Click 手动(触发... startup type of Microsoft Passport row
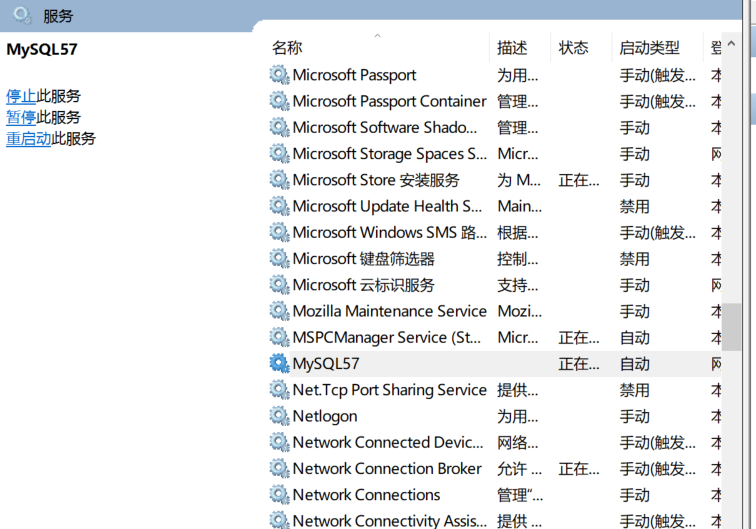This screenshot has width=756, height=529. (658, 75)
